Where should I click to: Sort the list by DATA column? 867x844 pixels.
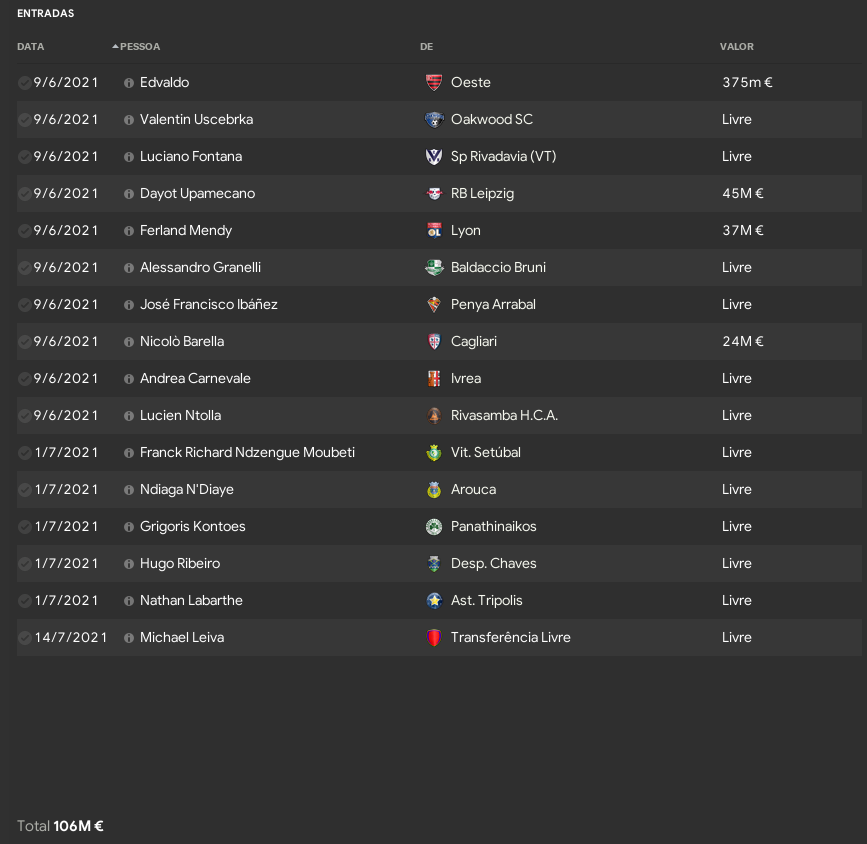click(x=30, y=46)
